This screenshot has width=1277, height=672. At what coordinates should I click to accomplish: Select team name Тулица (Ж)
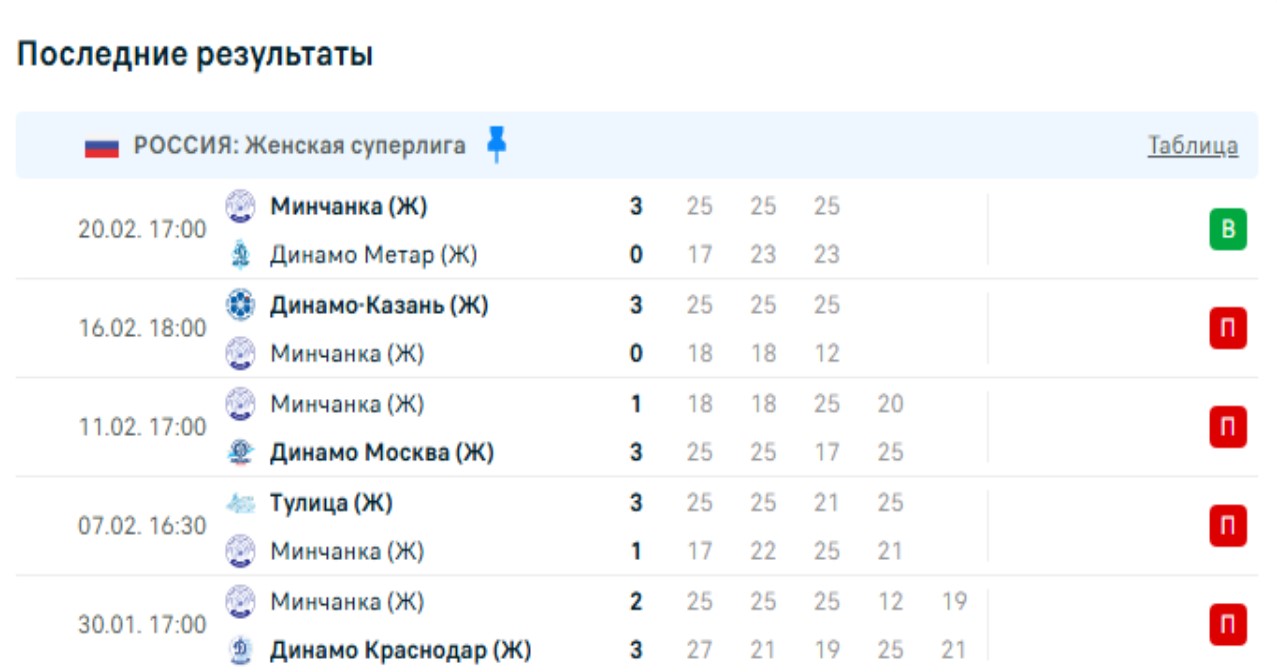tap(331, 503)
